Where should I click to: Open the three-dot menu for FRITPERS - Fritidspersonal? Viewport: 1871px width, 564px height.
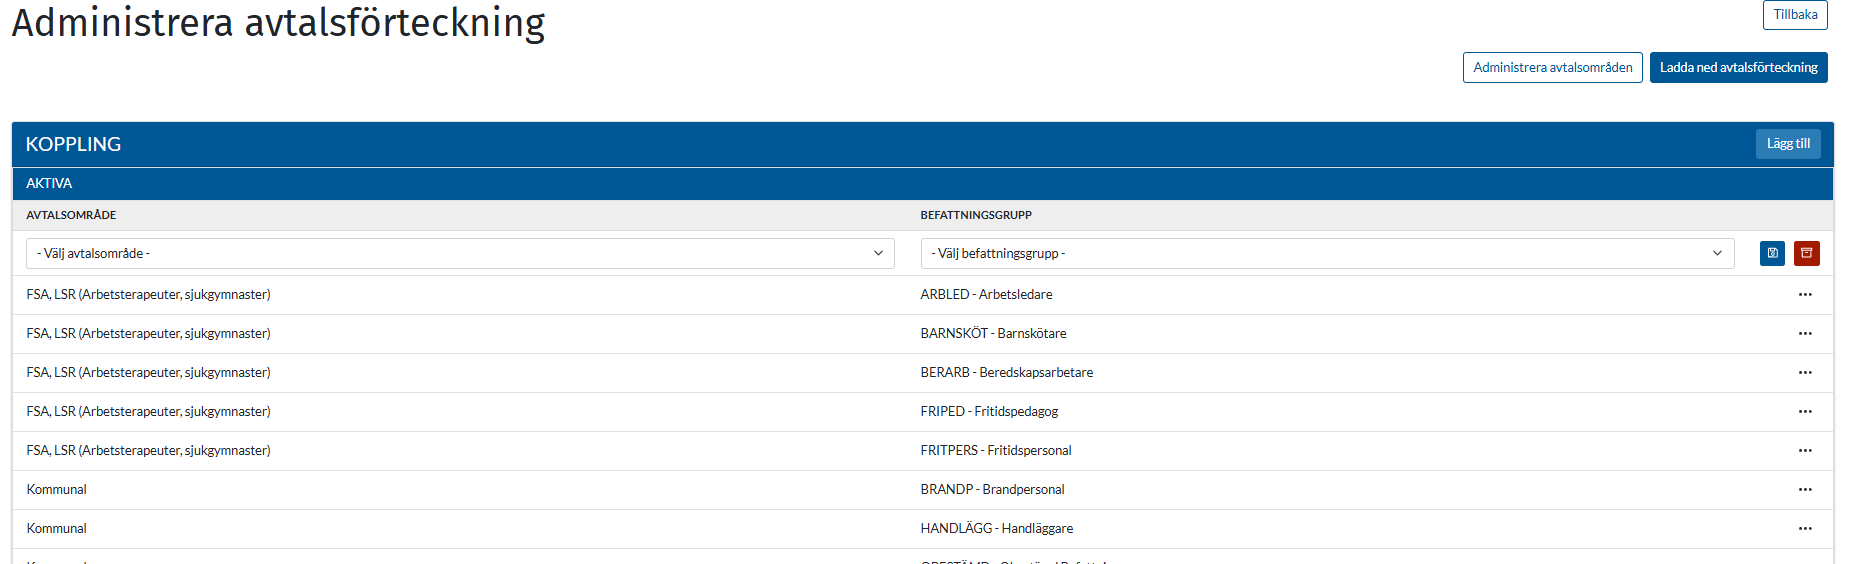1804,451
